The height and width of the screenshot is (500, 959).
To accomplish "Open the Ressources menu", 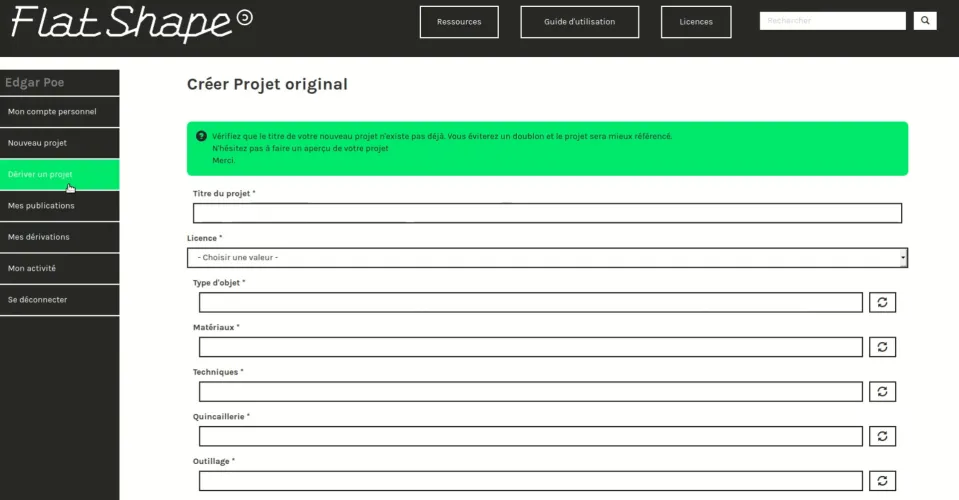I will [x=459, y=22].
